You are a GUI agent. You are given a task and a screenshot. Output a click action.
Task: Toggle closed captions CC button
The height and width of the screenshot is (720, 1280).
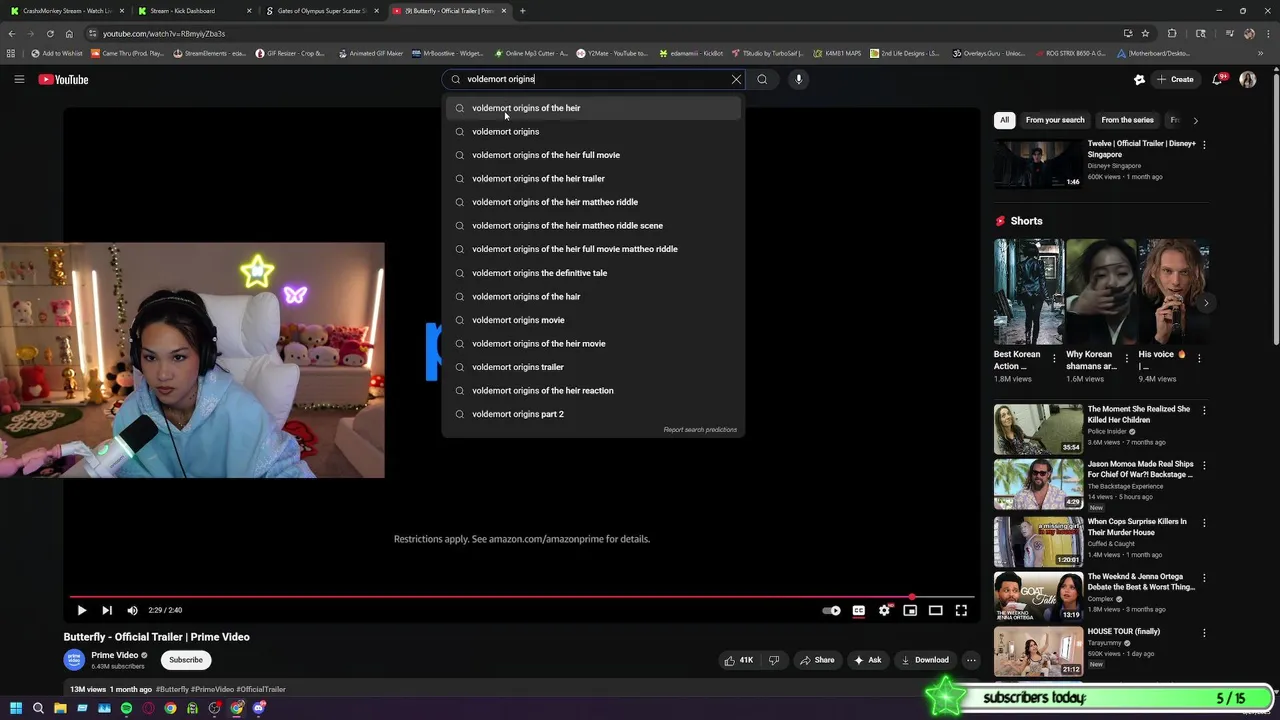(858, 610)
